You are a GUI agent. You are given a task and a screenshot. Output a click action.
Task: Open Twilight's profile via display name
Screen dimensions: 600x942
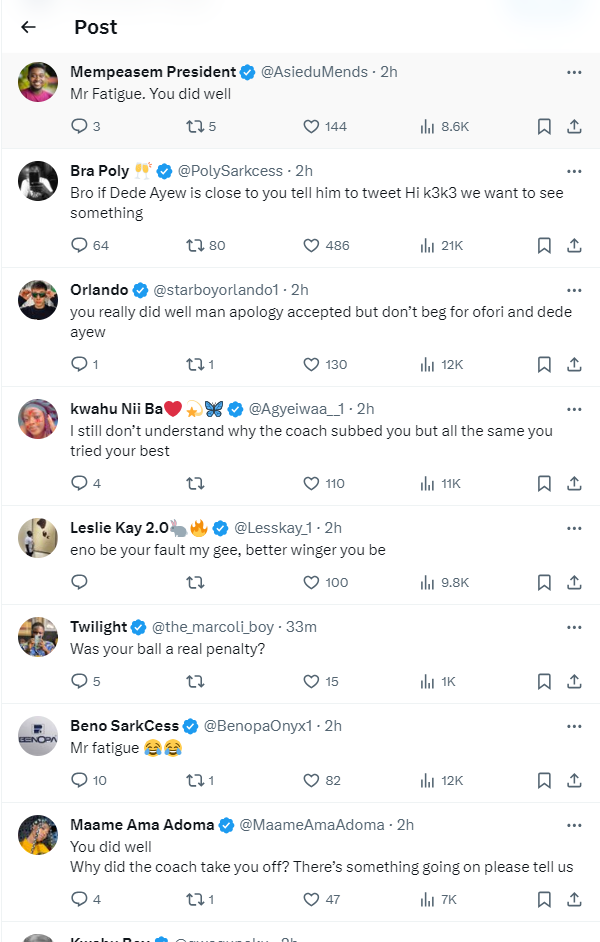click(98, 627)
